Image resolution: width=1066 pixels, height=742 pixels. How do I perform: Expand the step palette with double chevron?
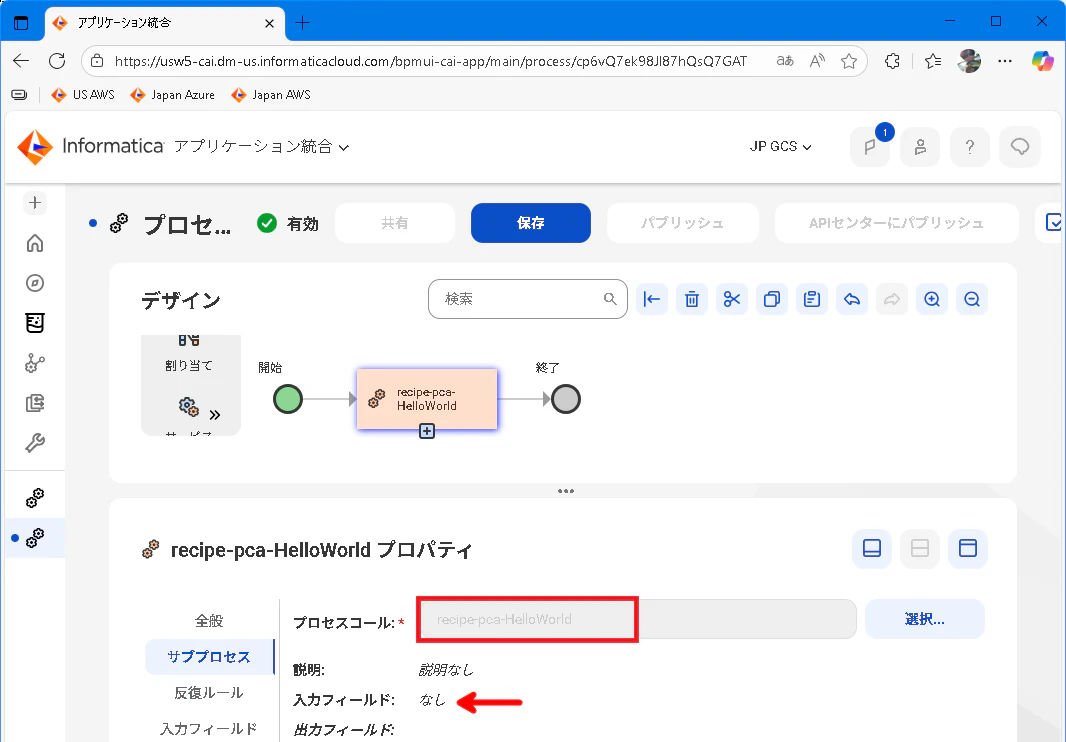(x=215, y=415)
